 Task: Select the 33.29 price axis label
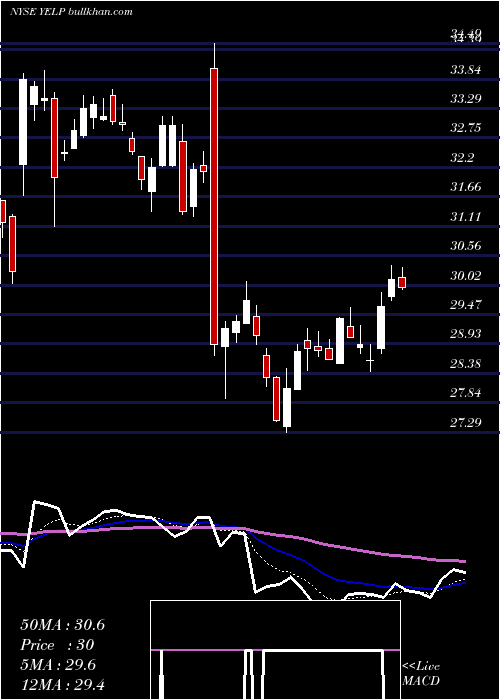[x=466, y=98]
